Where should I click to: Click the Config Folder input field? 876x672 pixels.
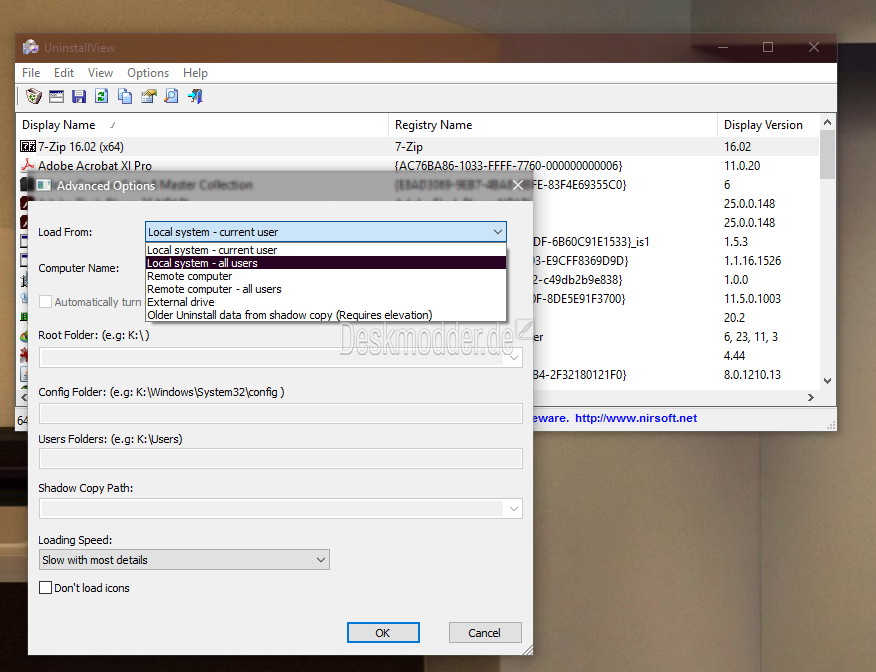(x=280, y=413)
